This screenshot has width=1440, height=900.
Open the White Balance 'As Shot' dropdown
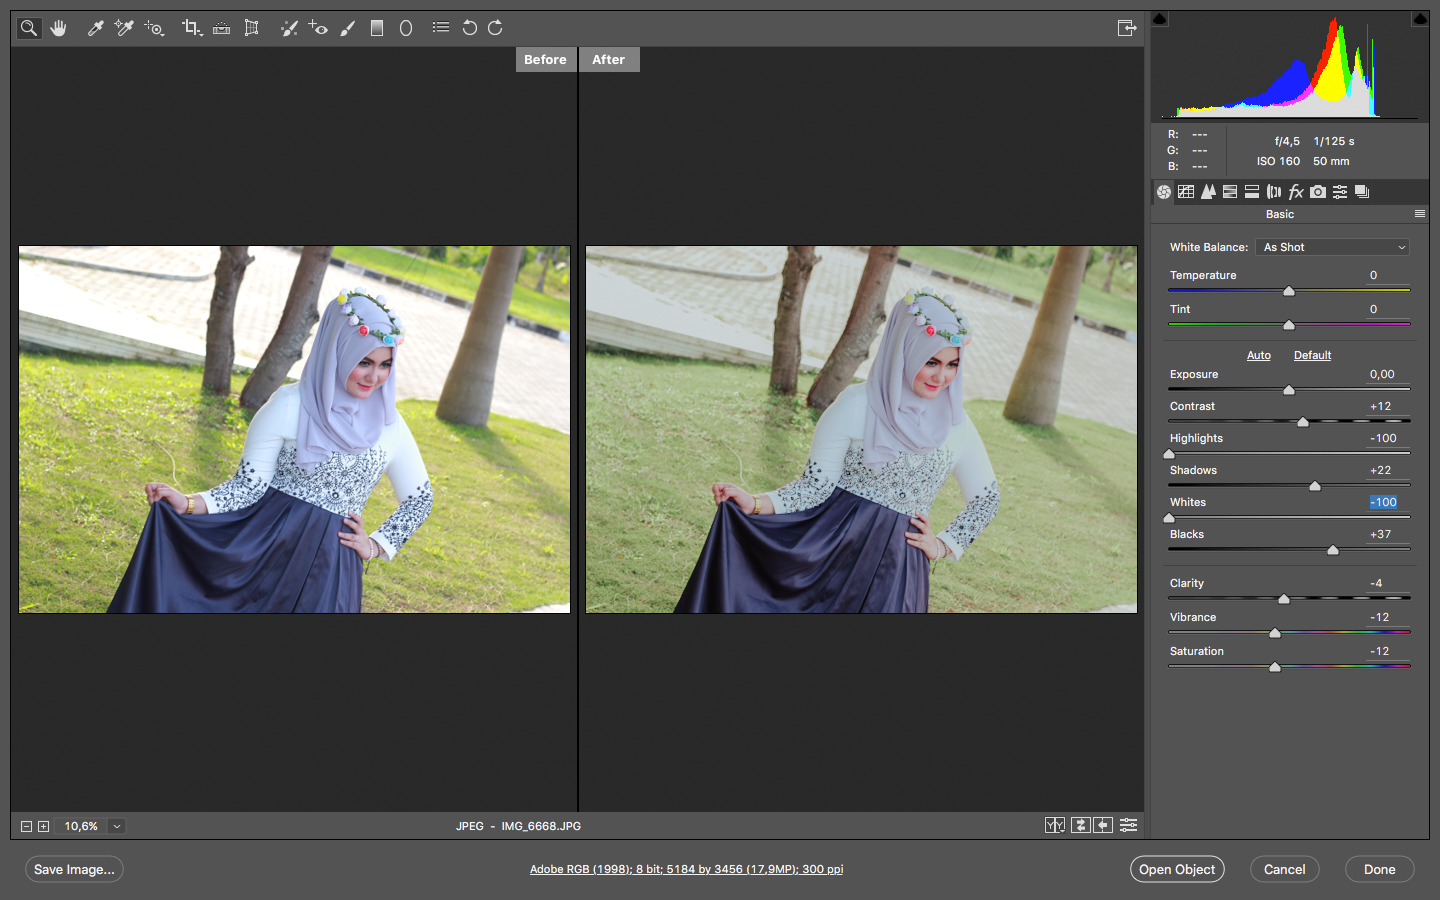(x=1333, y=247)
